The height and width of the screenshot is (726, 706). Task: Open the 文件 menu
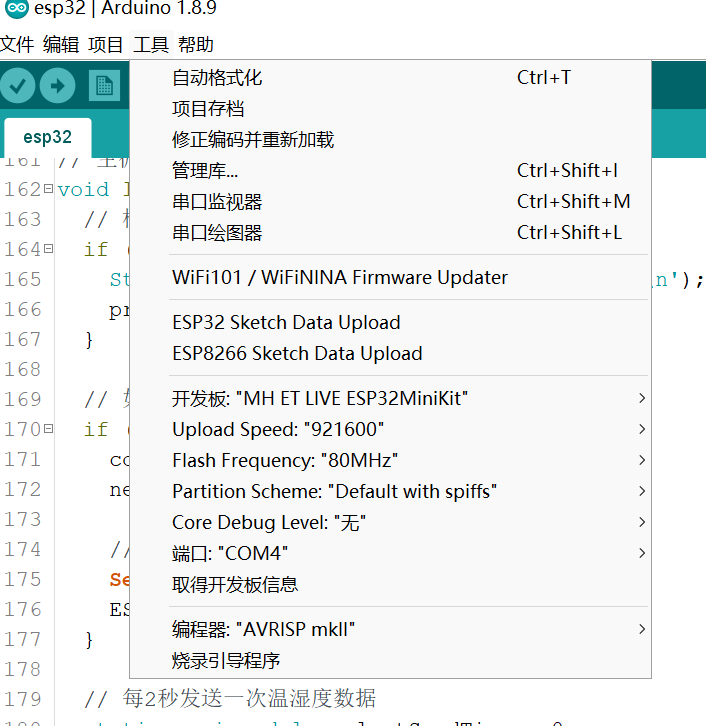pos(17,45)
